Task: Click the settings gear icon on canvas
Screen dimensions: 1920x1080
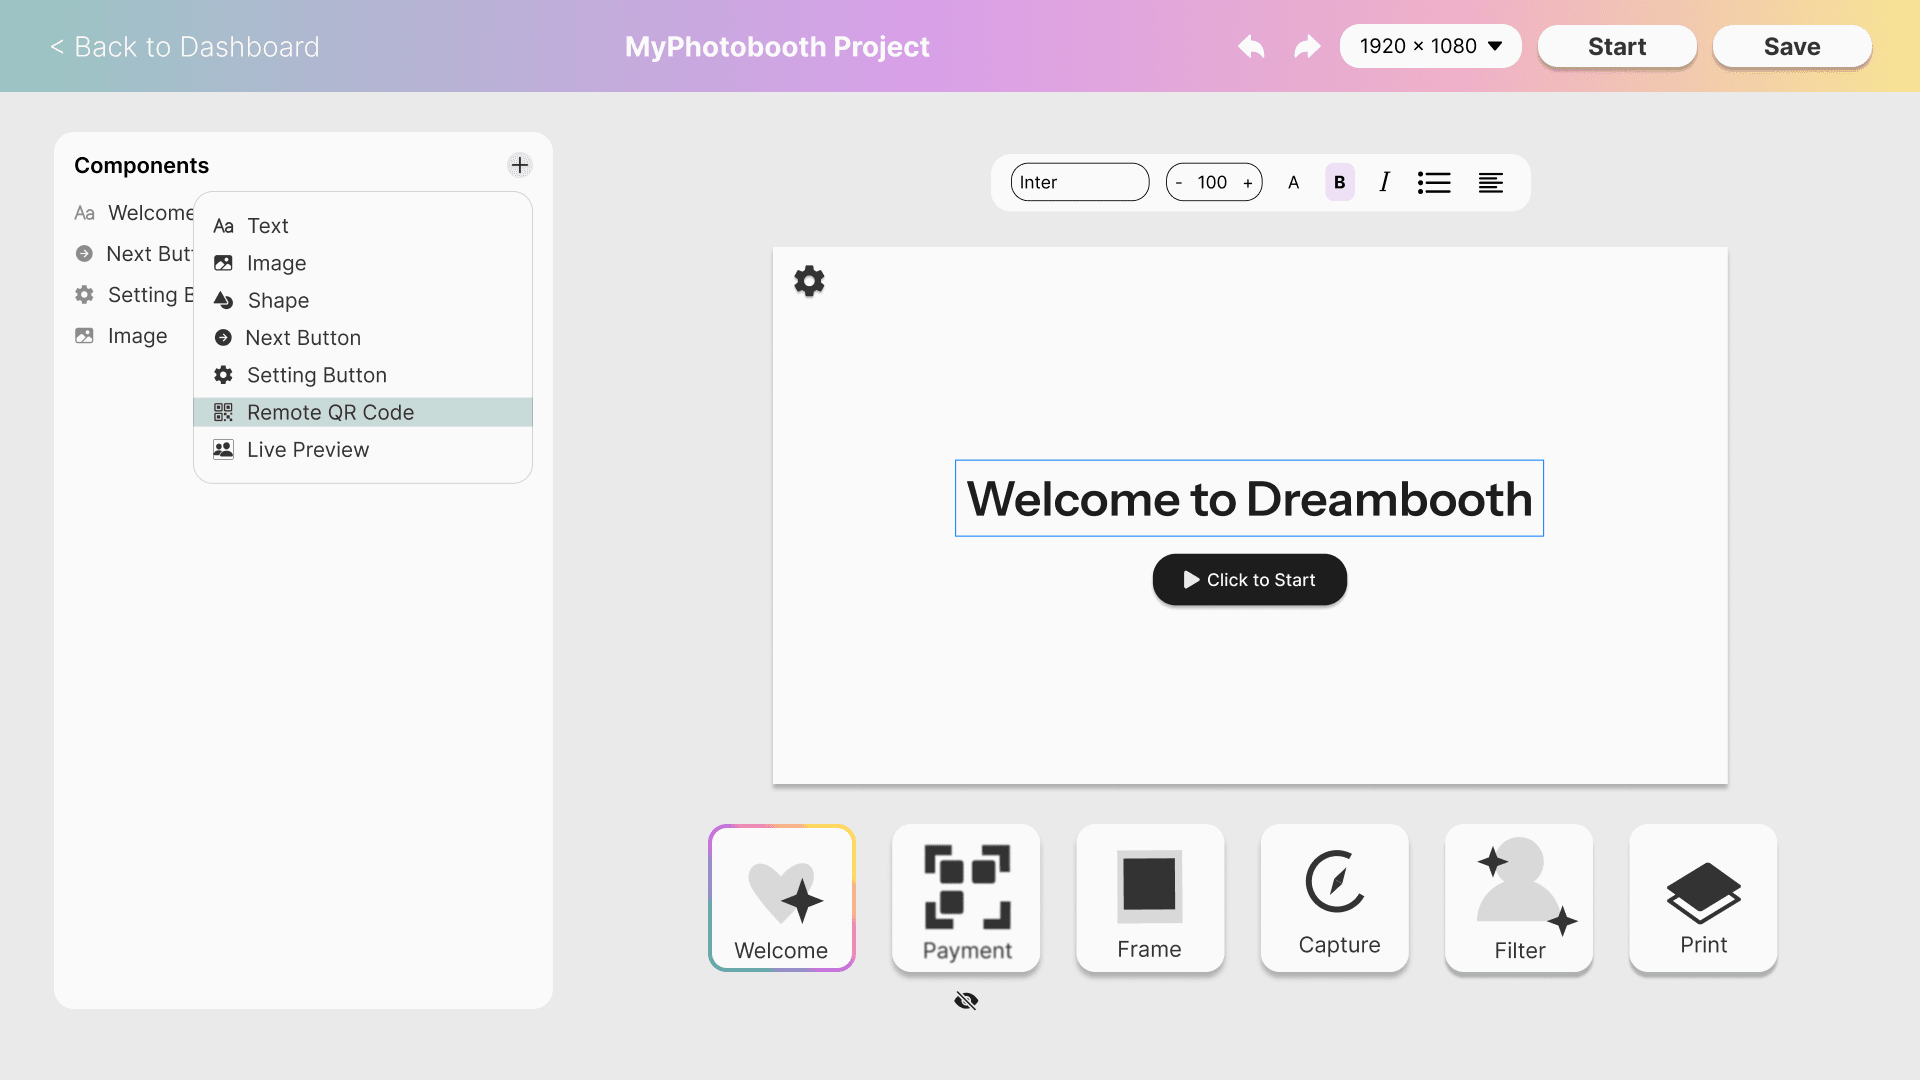Action: pos(808,281)
